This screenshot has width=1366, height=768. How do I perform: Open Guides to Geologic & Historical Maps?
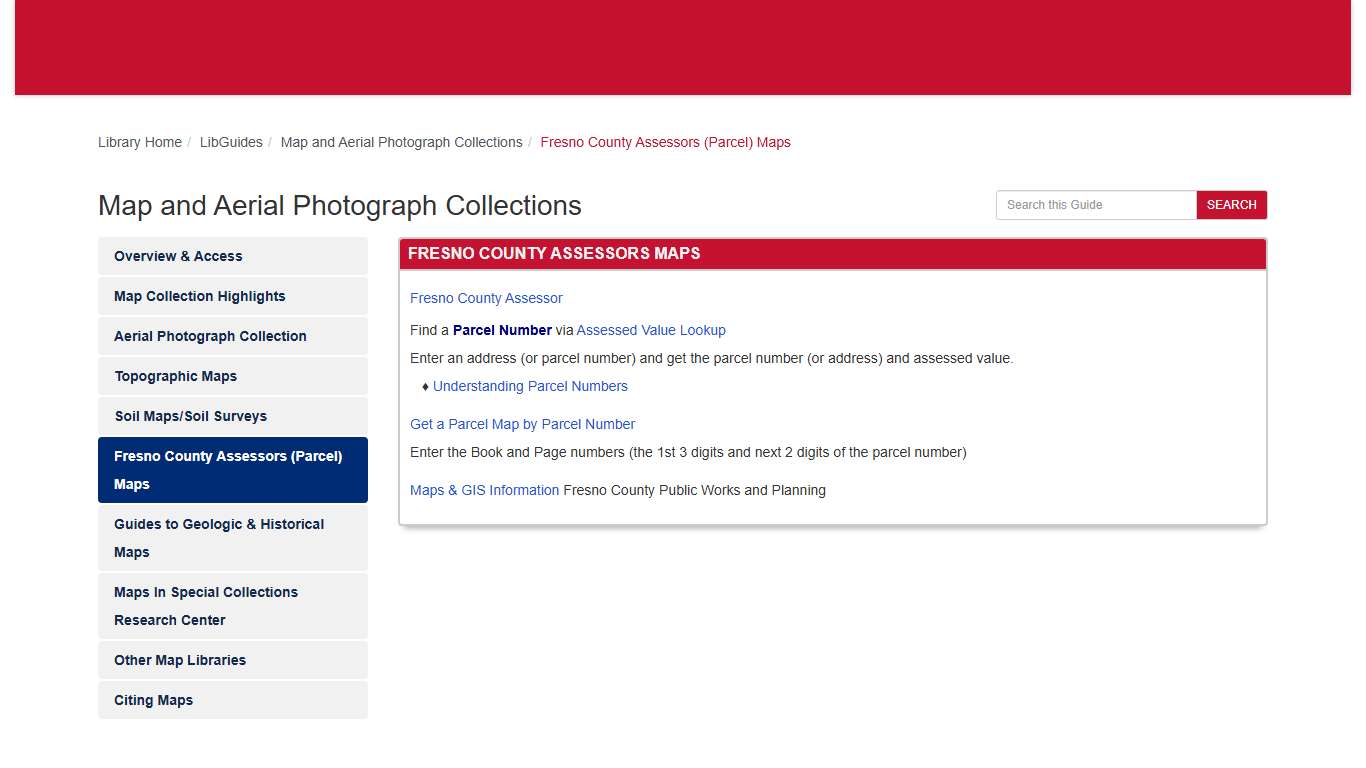[x=219, y=538]
